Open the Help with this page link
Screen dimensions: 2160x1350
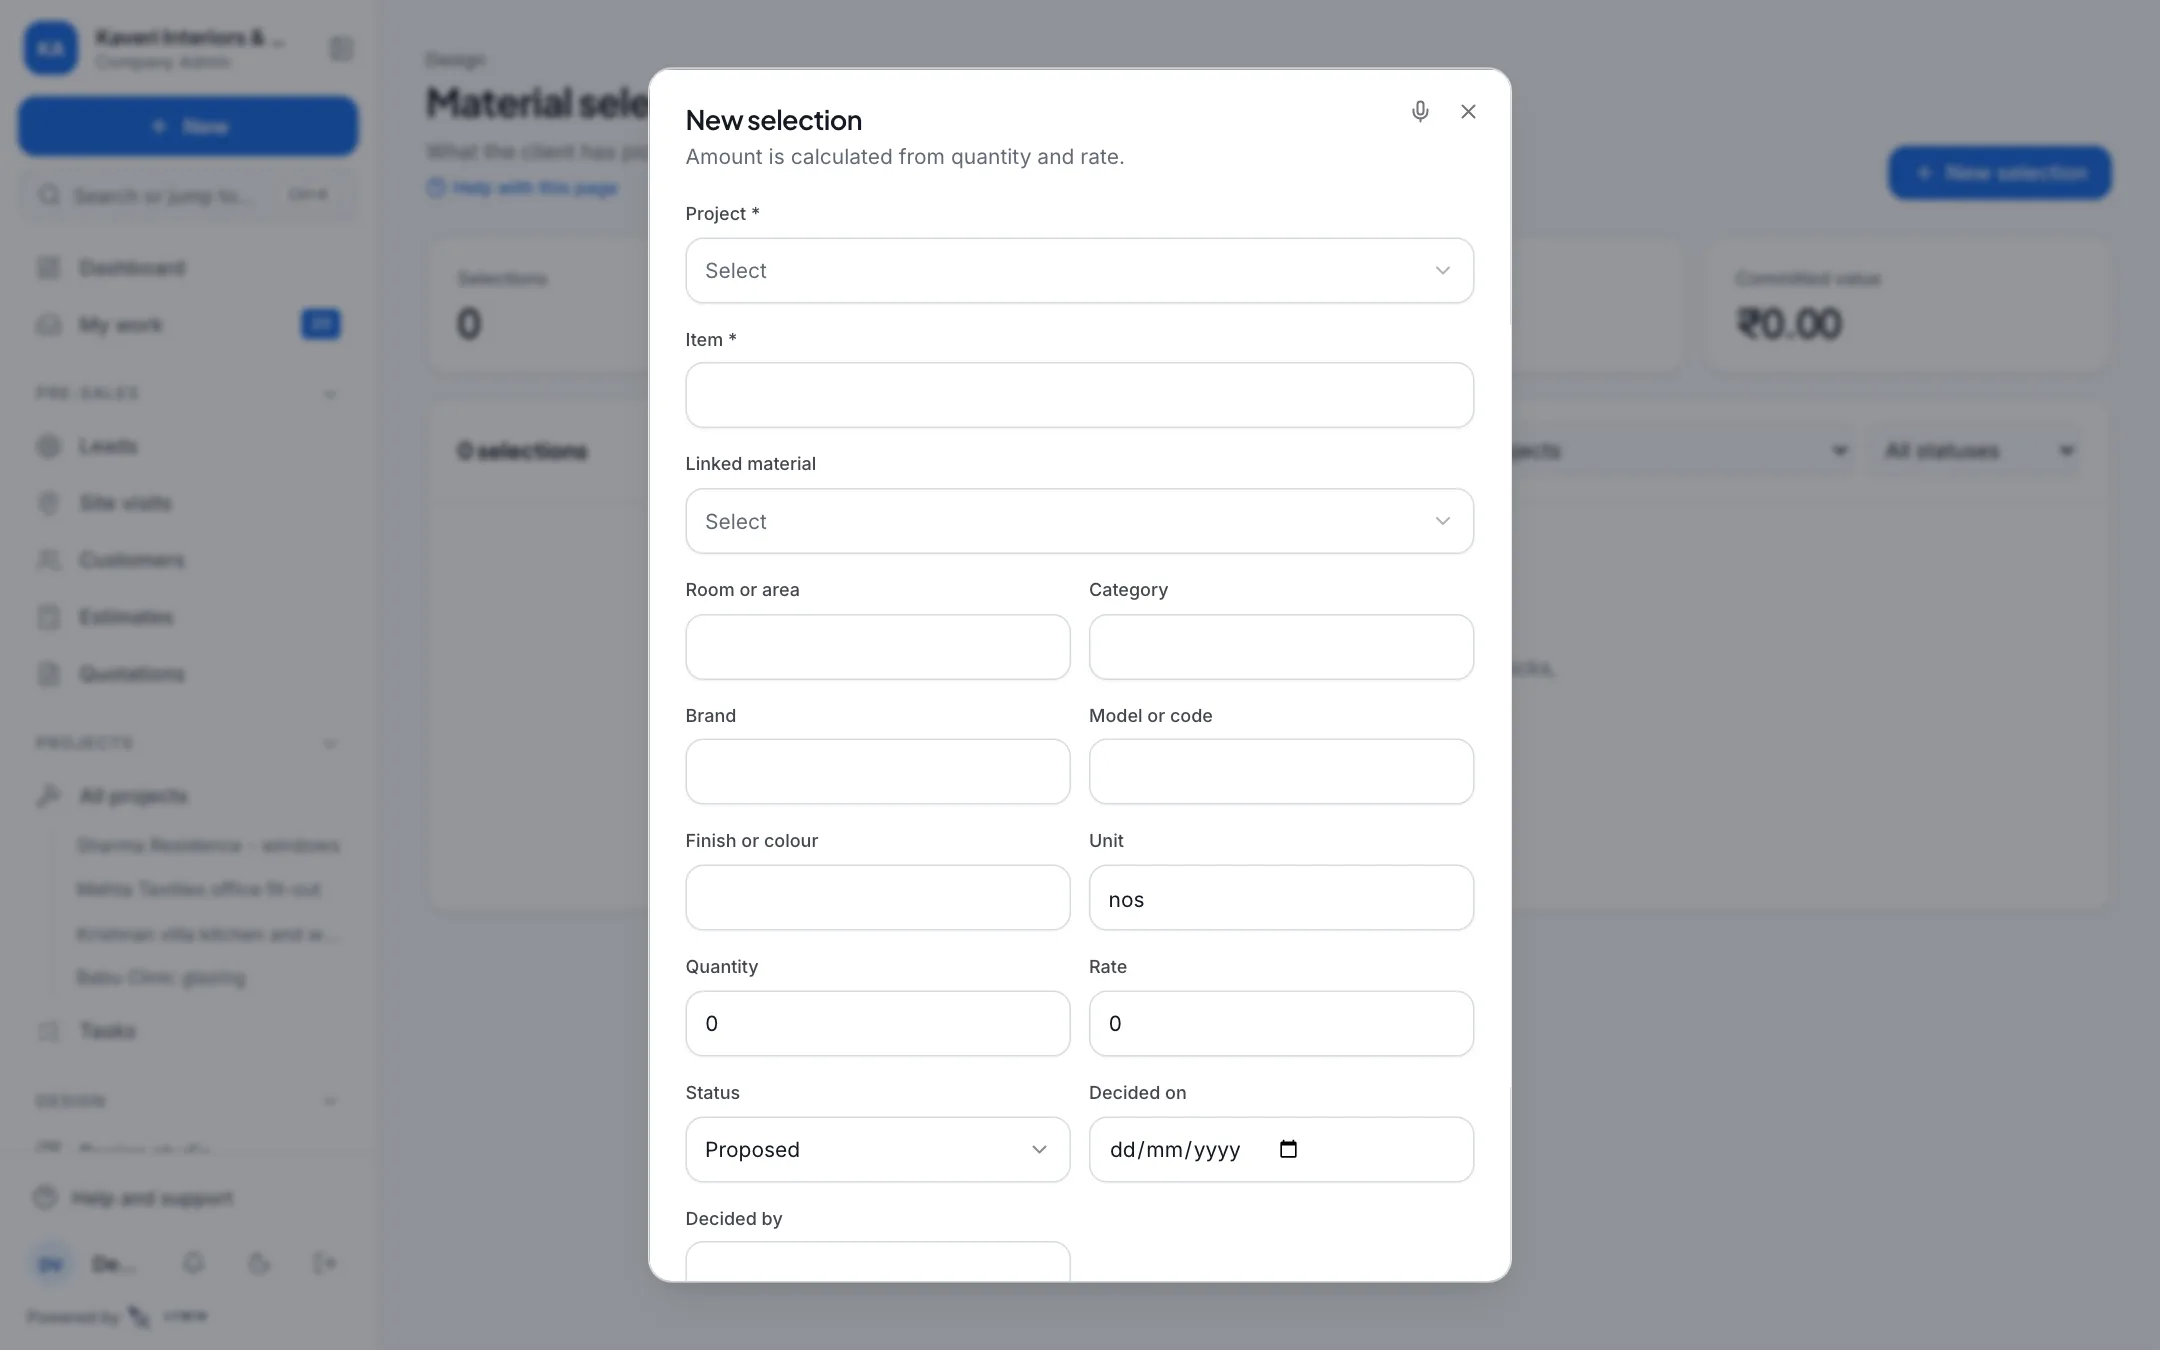coord(523,188)
